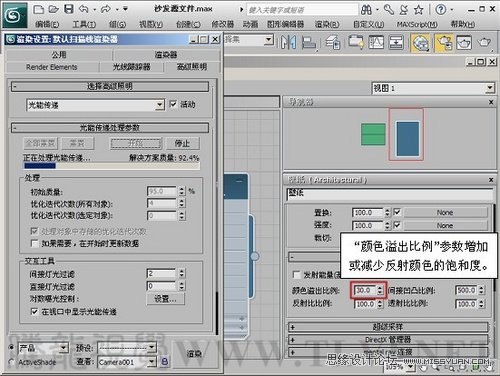Select the 产品 radio button
Image resolution: width=500 pixels, height=376 pixels.
11,347
